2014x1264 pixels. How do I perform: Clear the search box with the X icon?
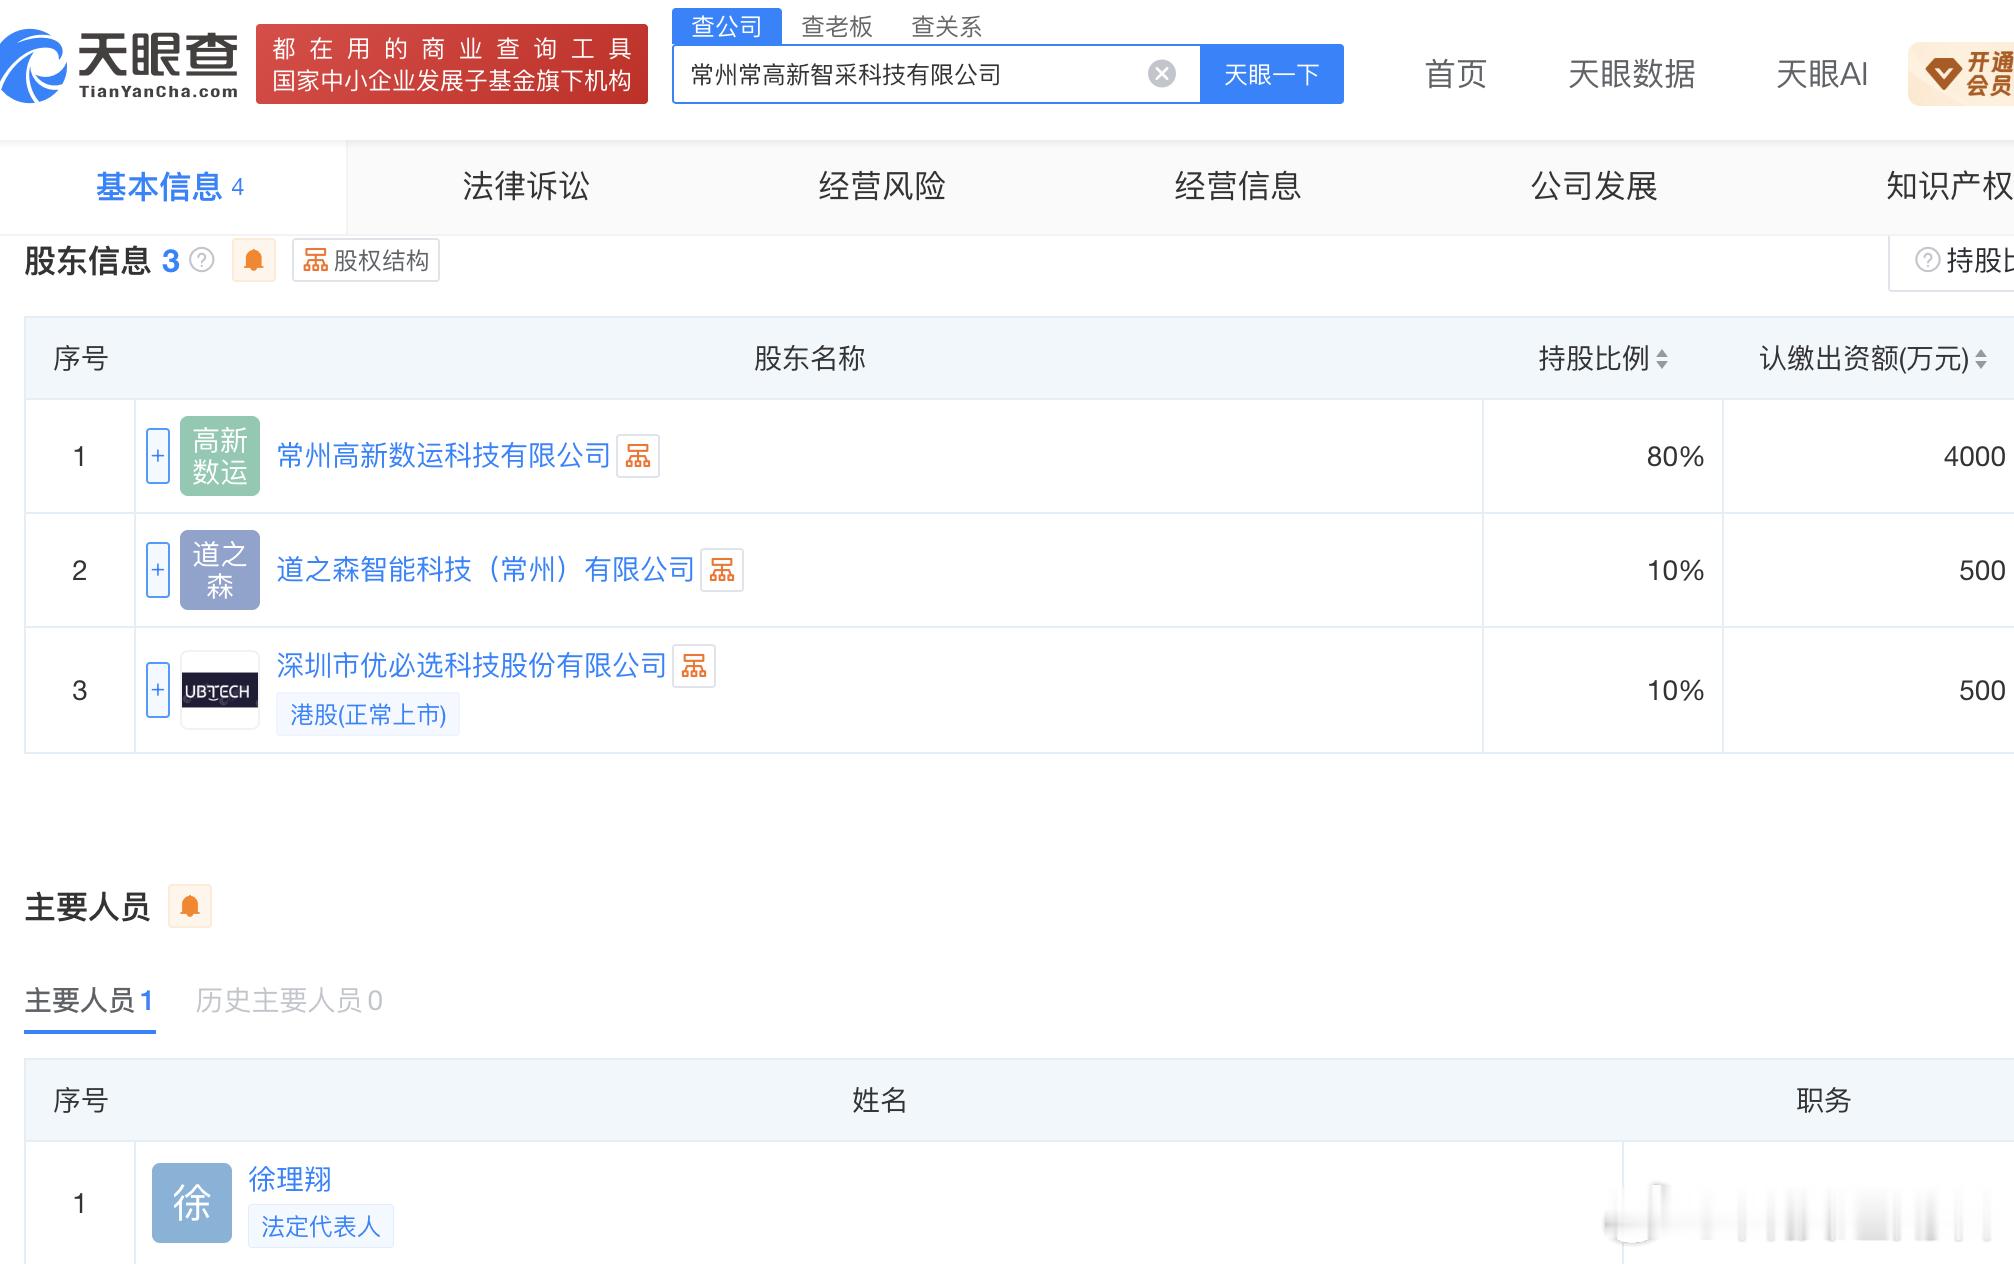[x=1161, y=74]
